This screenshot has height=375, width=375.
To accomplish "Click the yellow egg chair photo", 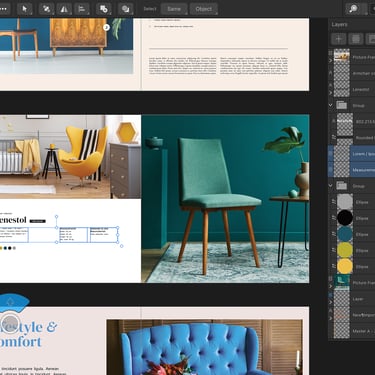I will [x=70, y=157].
